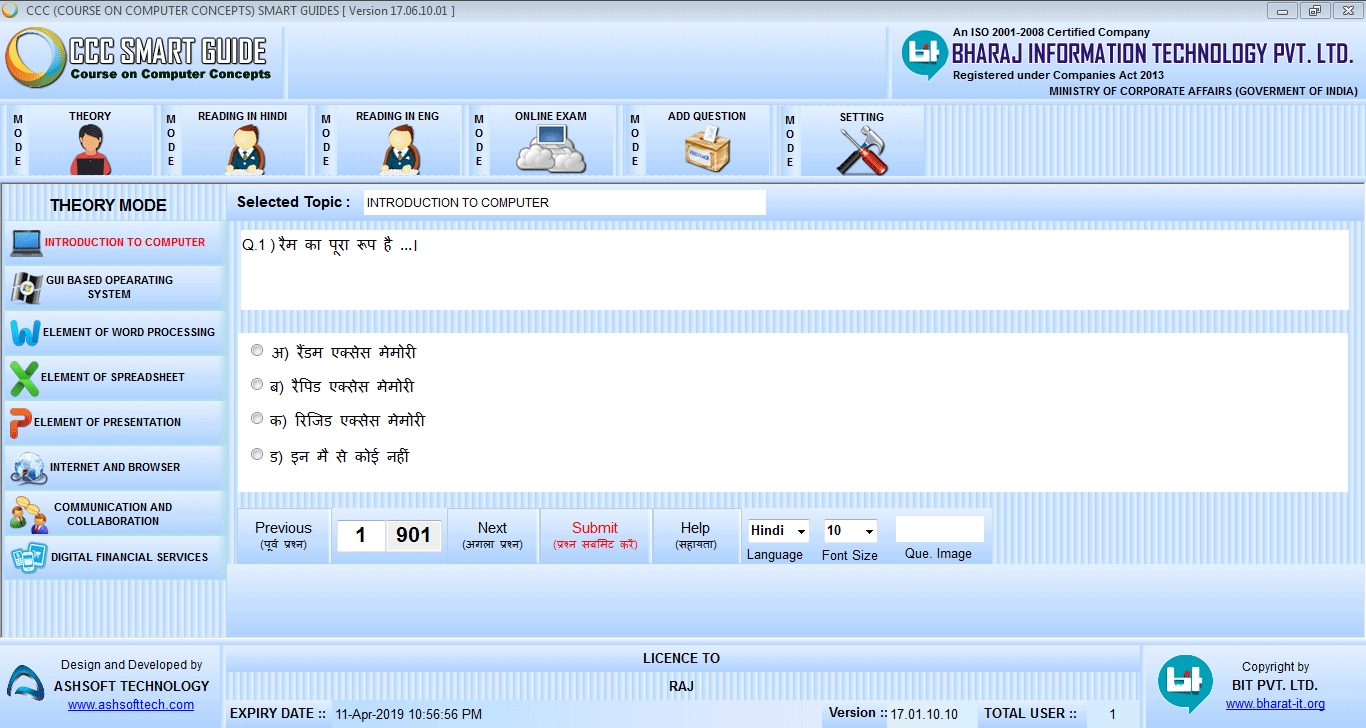Image resolution: width=1366 pixels, height=728 pixels.
Task: Click the TOTAL USER value 1
Action: pos(1112,714)
